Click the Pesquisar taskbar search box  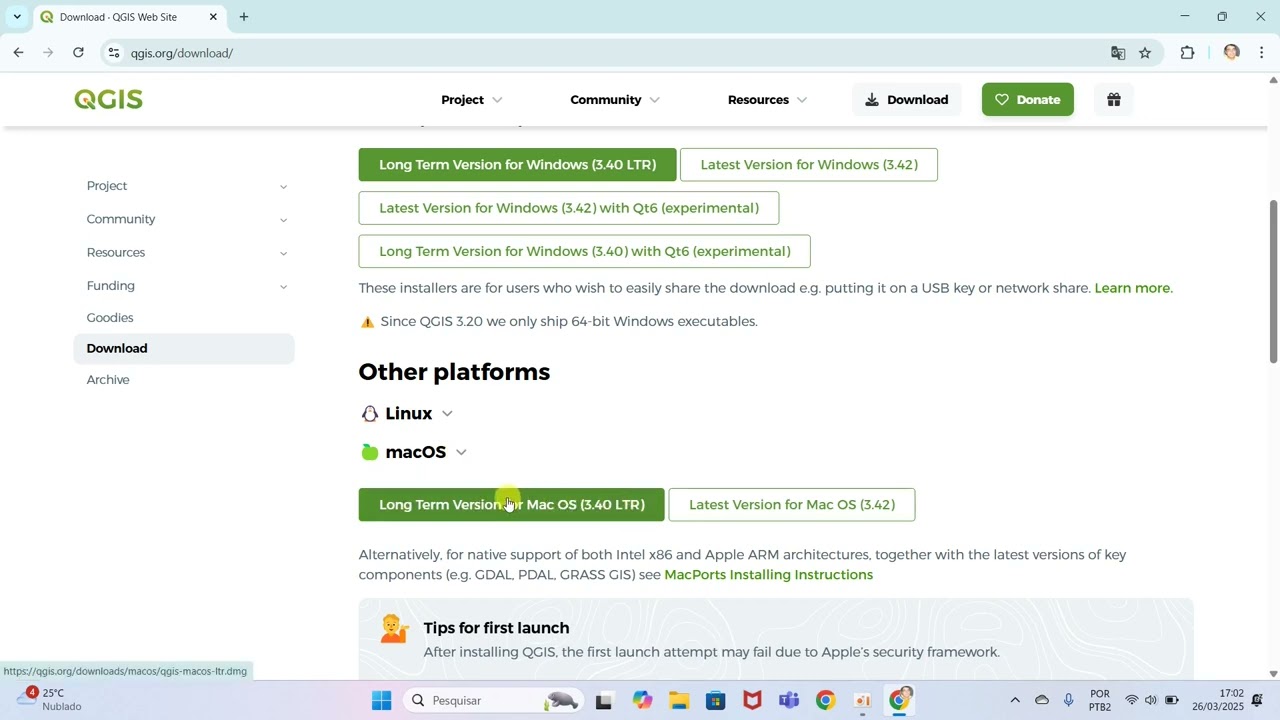point(494,700)
